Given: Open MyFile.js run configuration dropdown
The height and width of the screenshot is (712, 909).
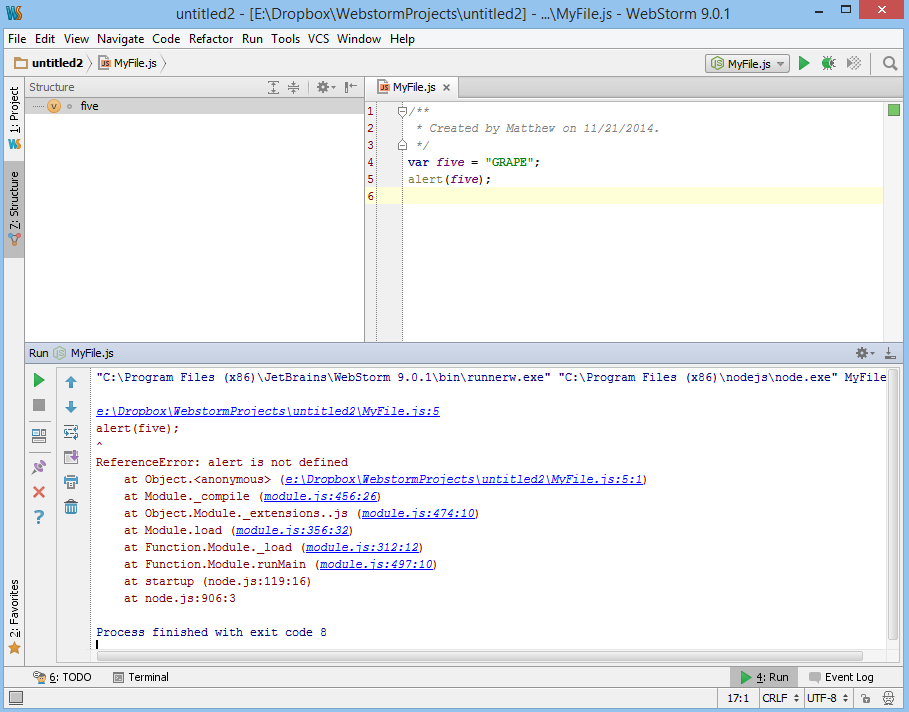Looking at the screenshot, I should tap(747, 63).
